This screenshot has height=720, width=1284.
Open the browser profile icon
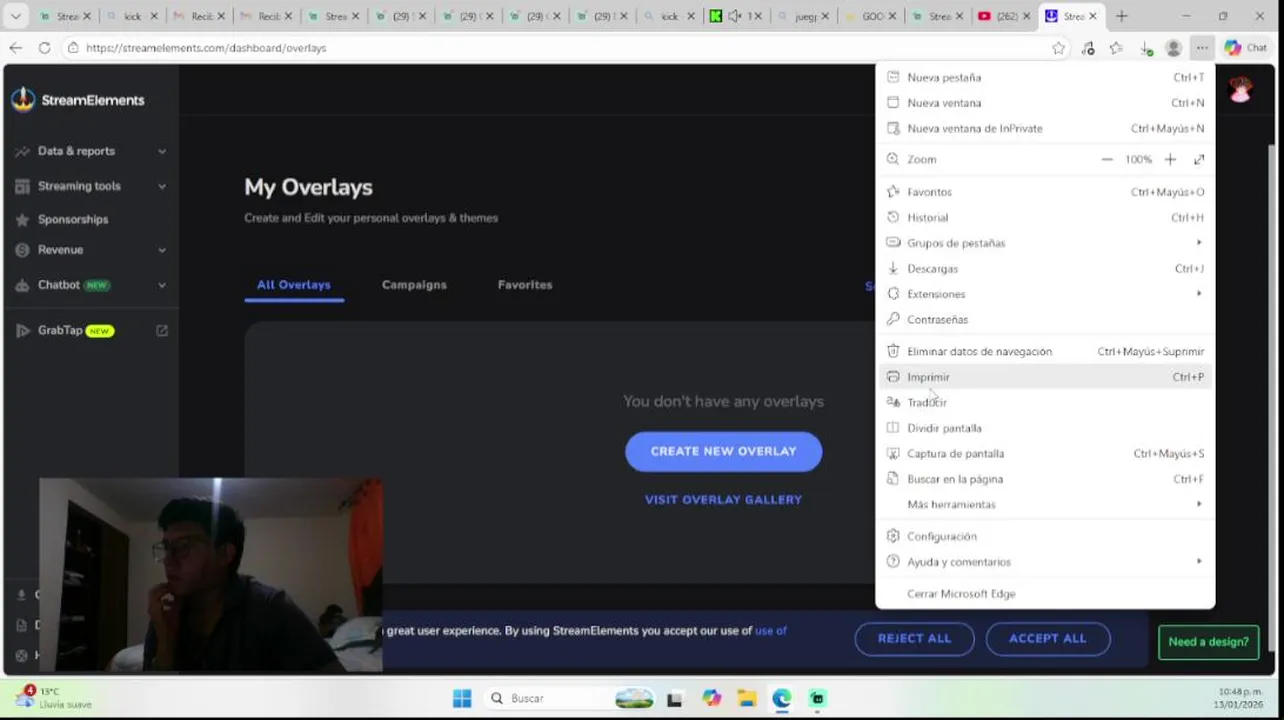click(x=1174, y=47)
